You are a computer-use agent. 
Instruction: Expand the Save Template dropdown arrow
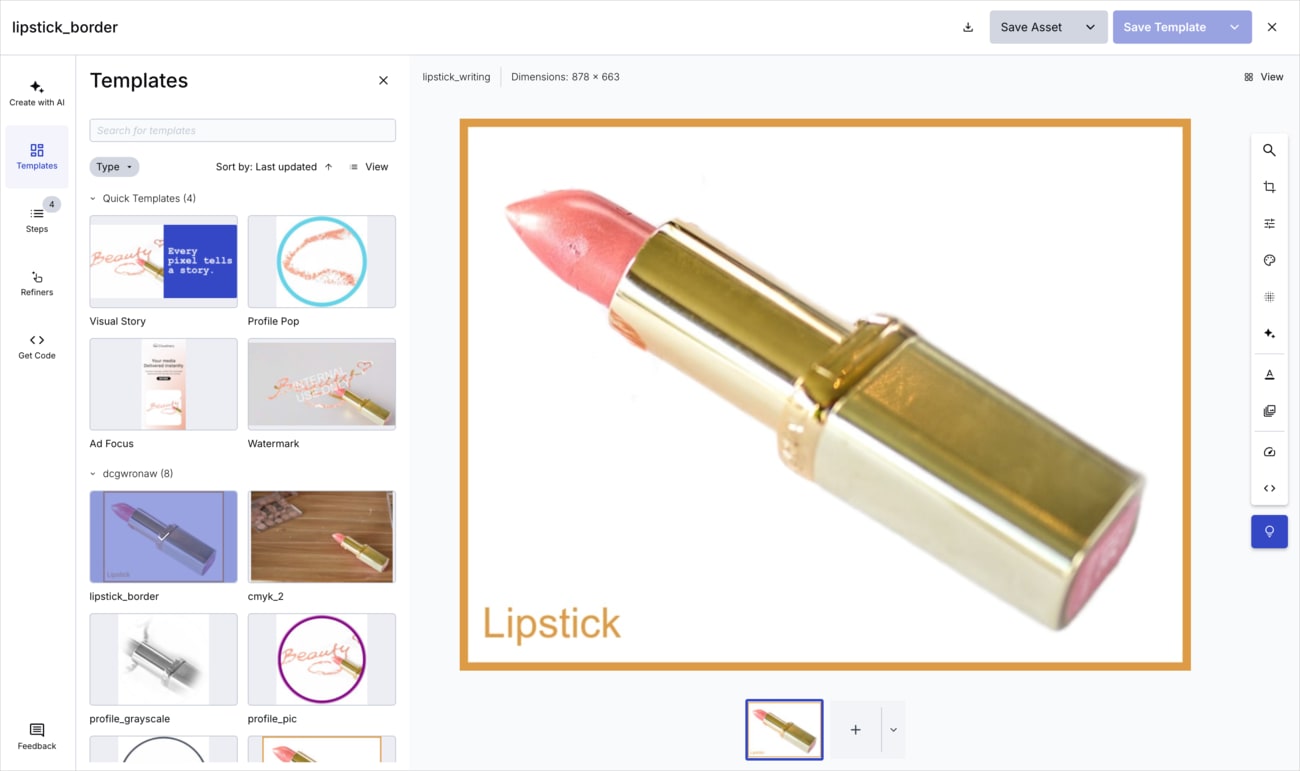coord(1234,27)
